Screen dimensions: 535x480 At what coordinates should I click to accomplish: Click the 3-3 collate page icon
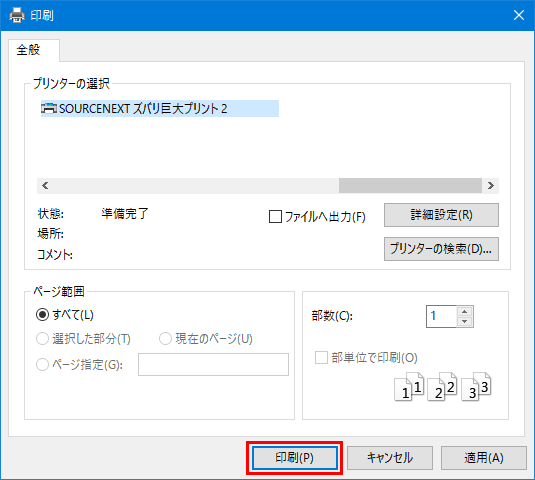pyautogui.click(x=476, y=387)
